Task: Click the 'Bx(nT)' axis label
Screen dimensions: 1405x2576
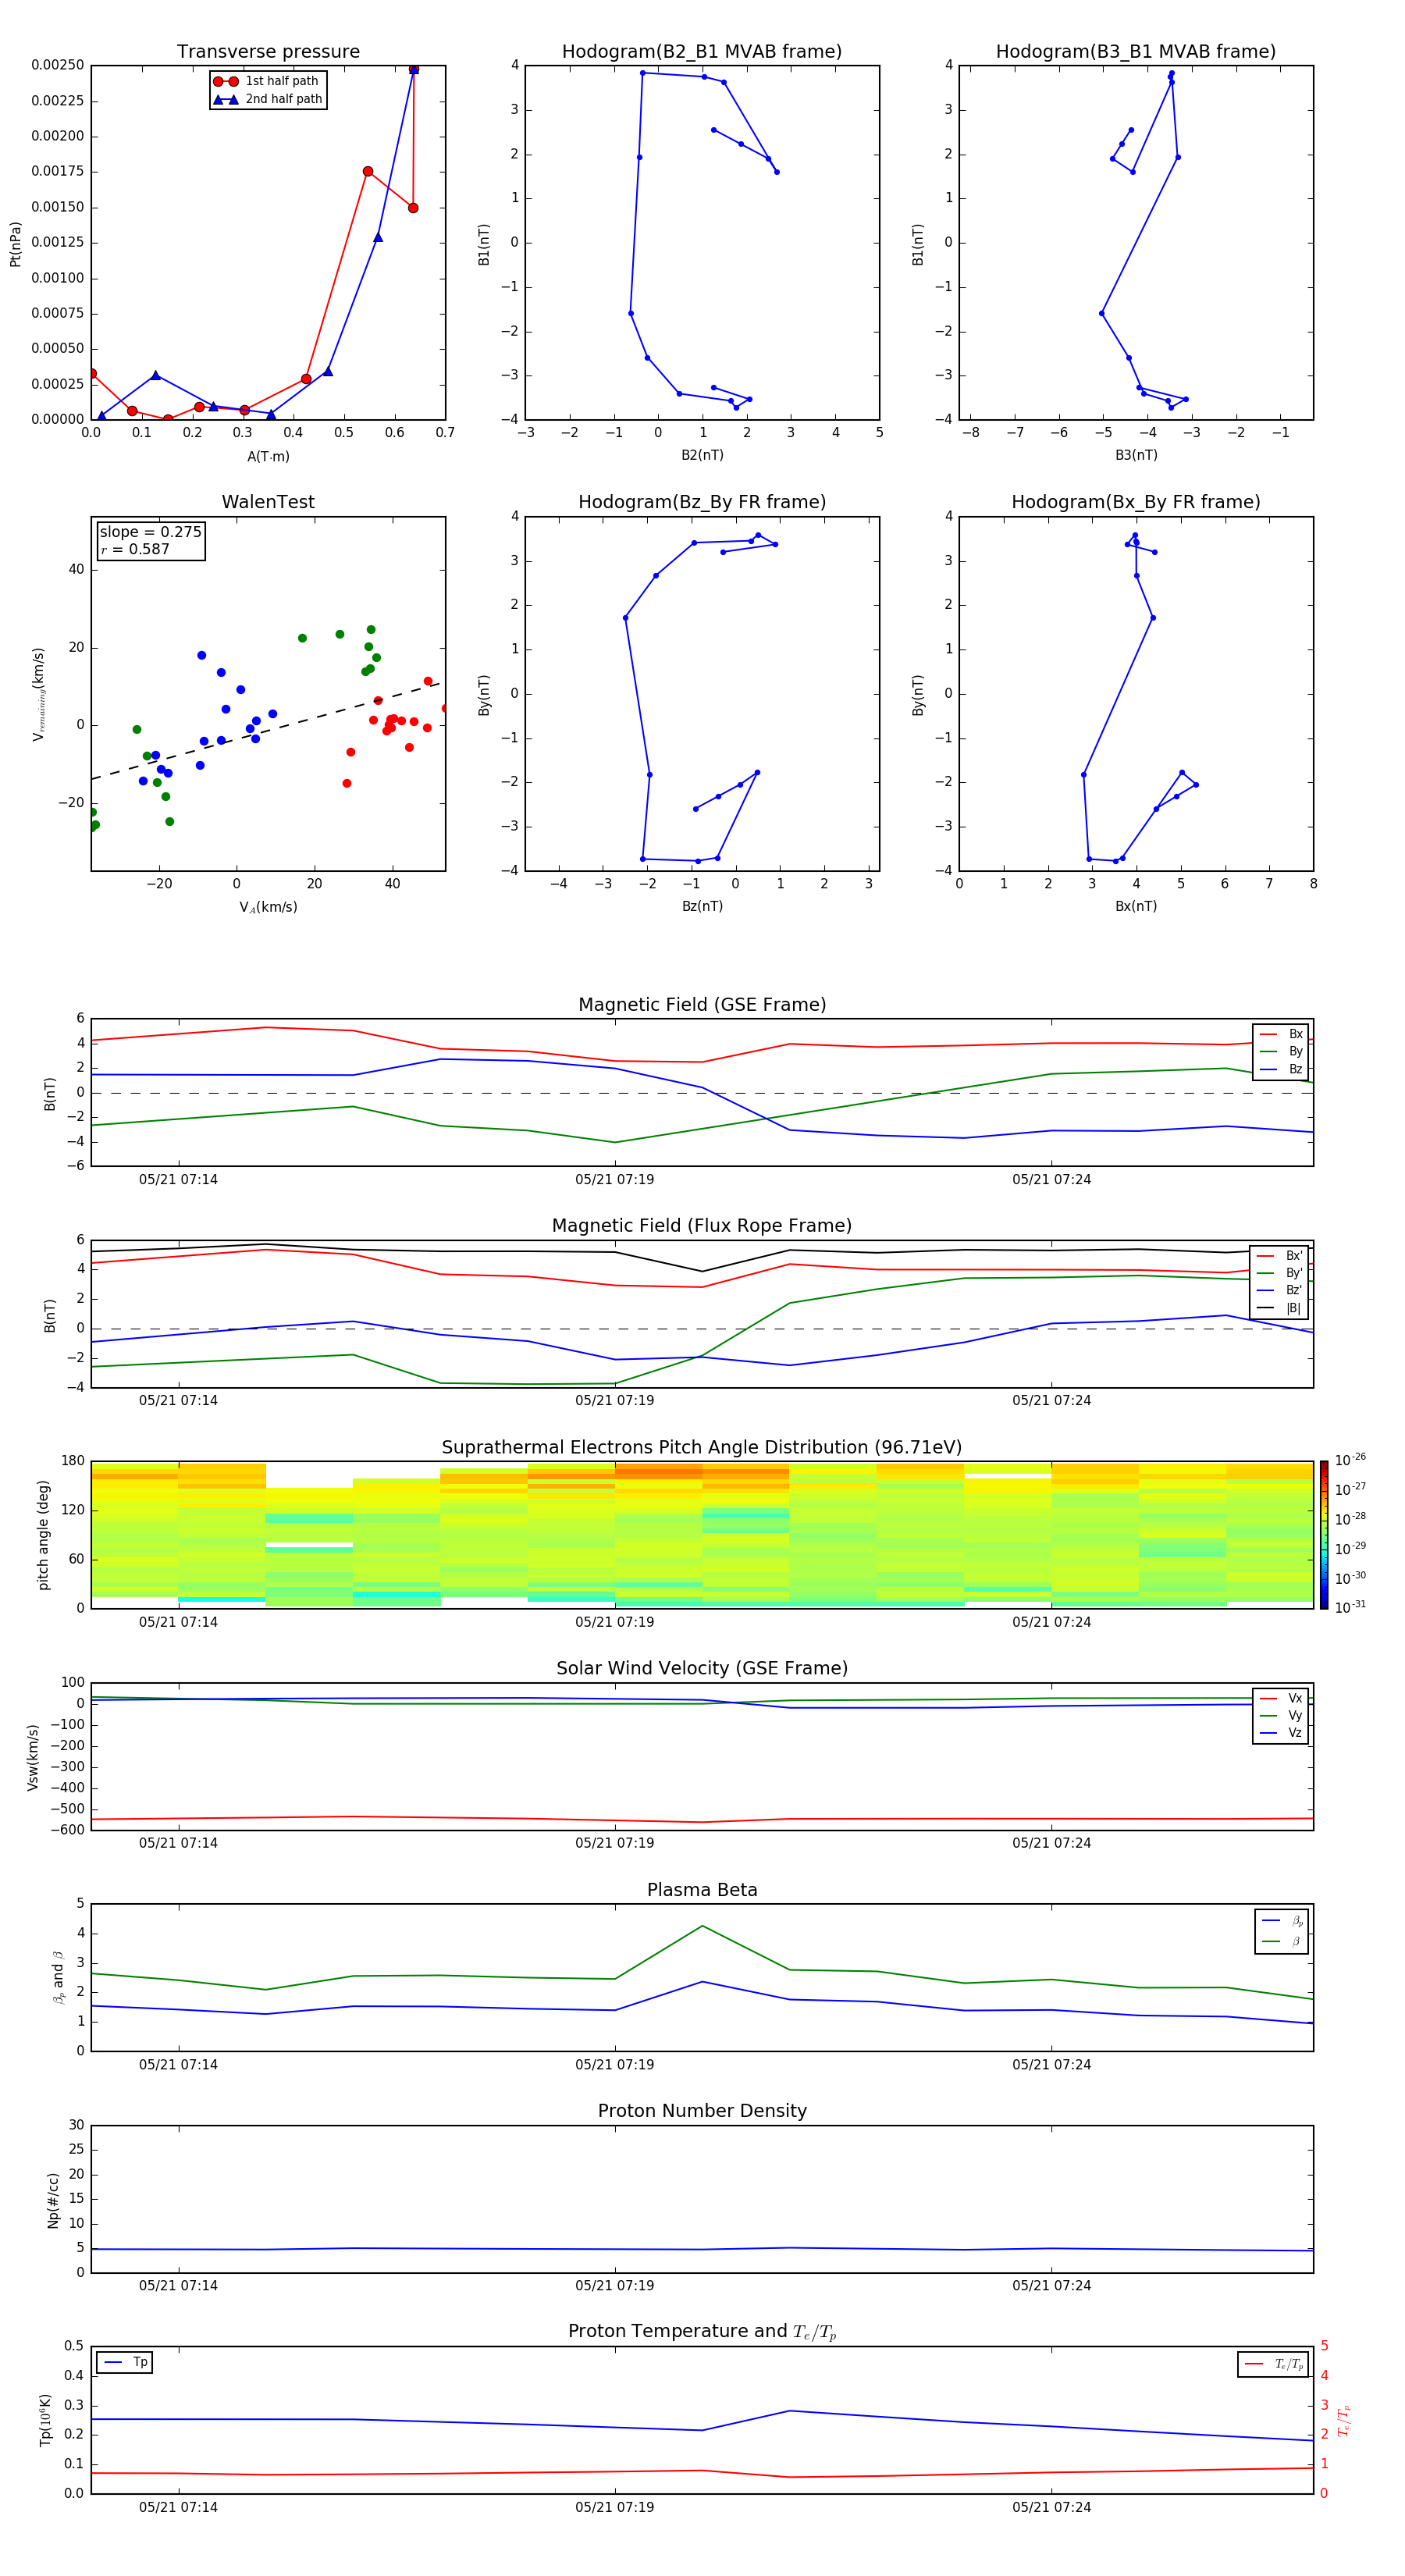Action: 1136,906
